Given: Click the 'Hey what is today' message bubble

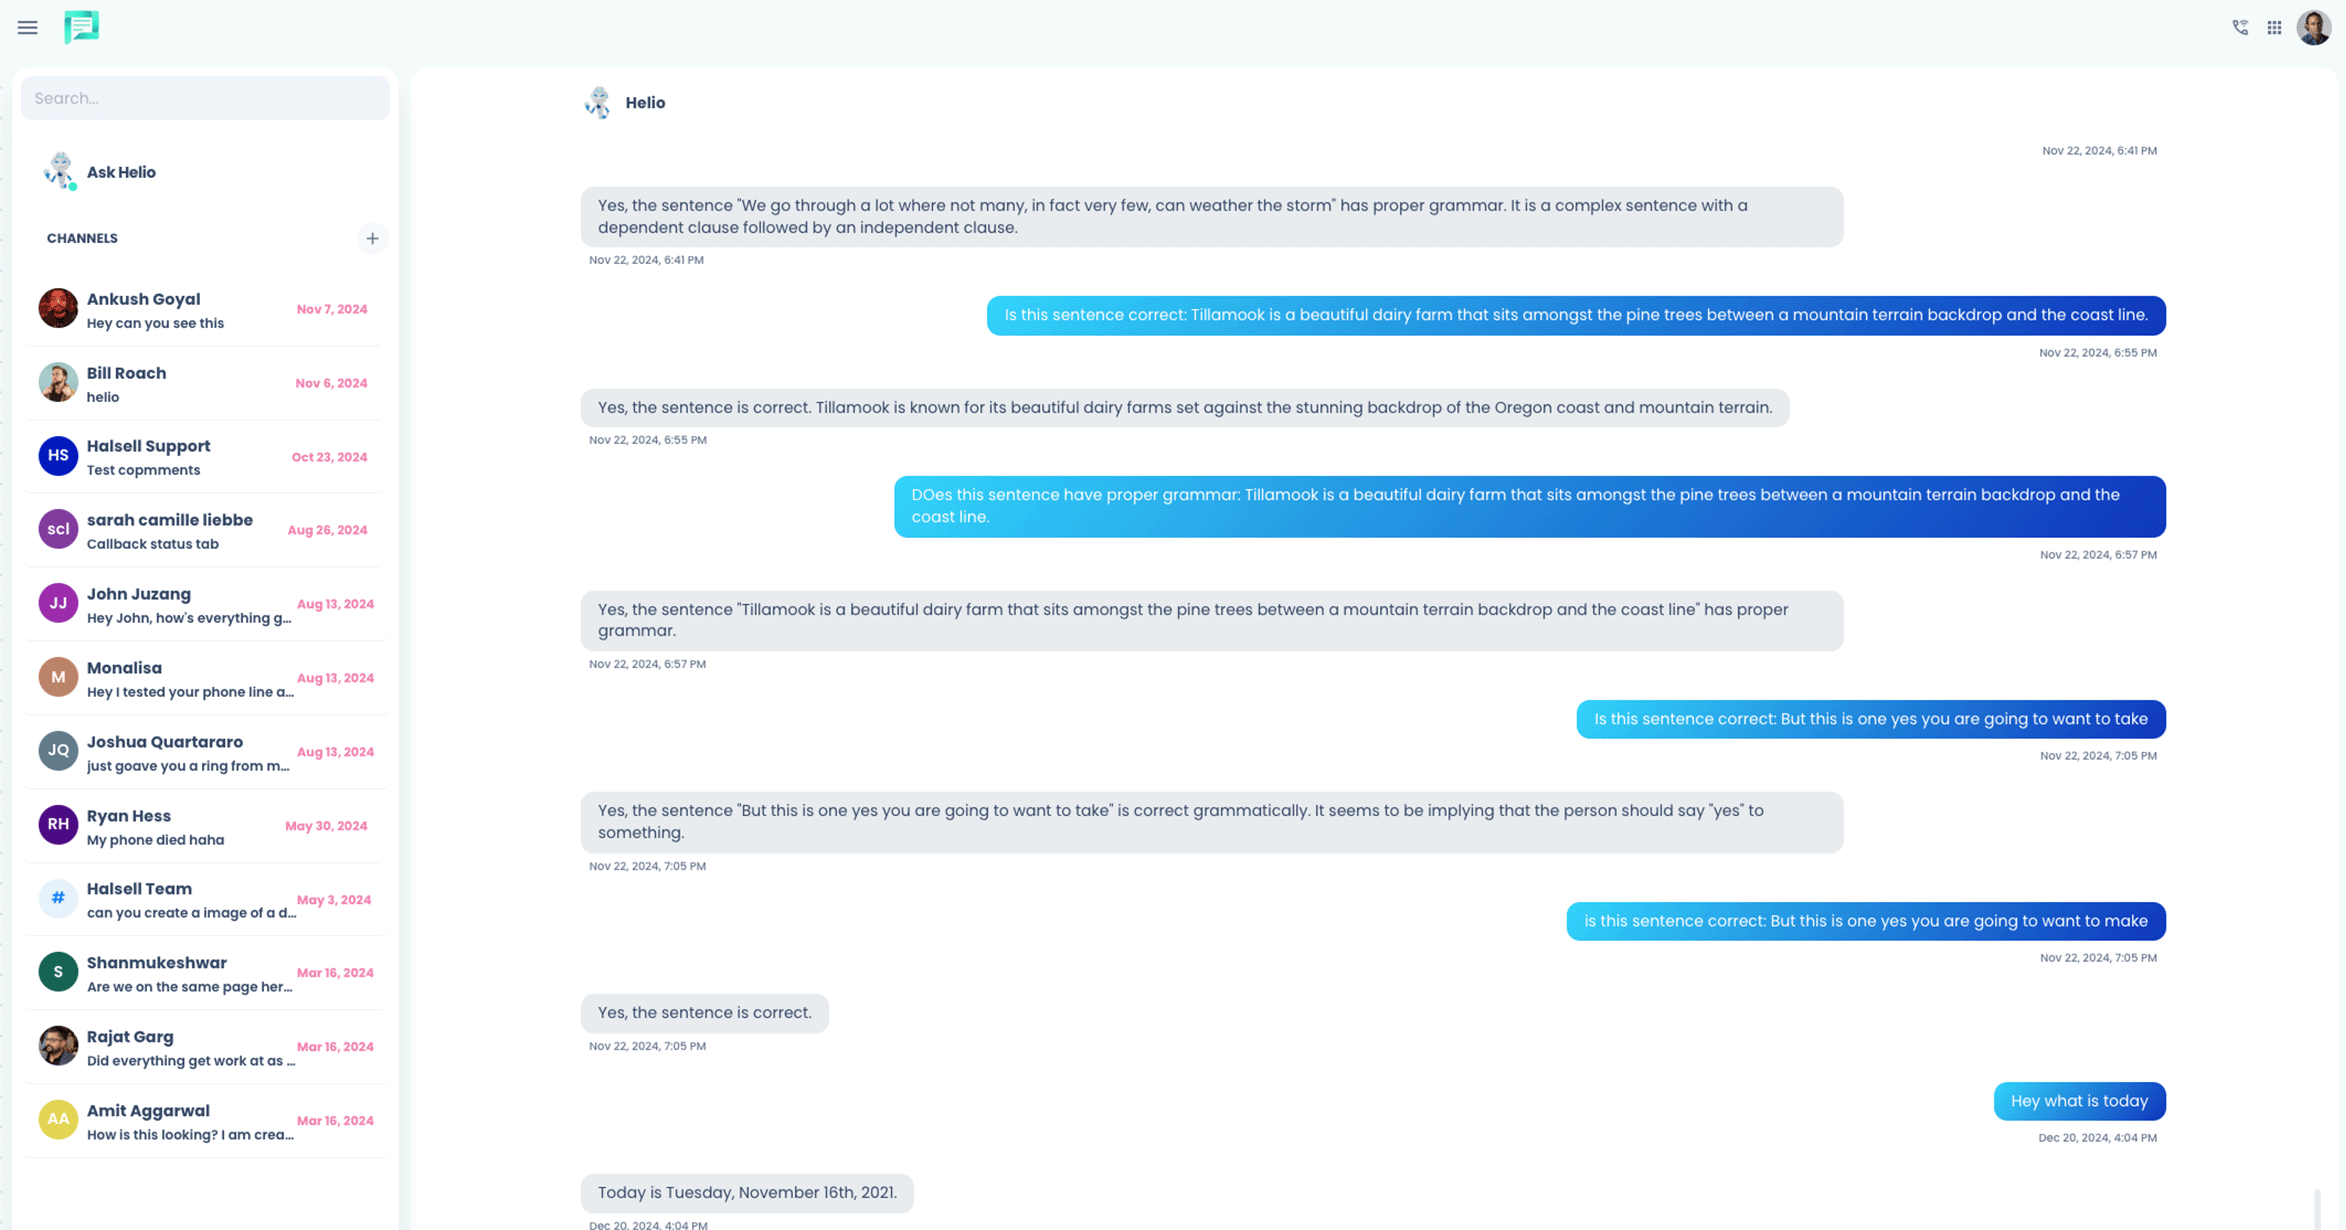Looking at the screenshot, I should click(x=2079, y=1101).
